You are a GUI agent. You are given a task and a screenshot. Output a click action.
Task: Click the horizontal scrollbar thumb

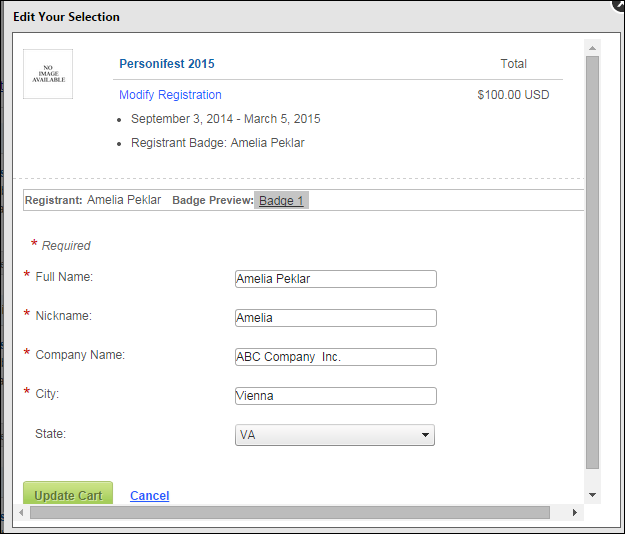pyautogui.click(x=290, y=512)
